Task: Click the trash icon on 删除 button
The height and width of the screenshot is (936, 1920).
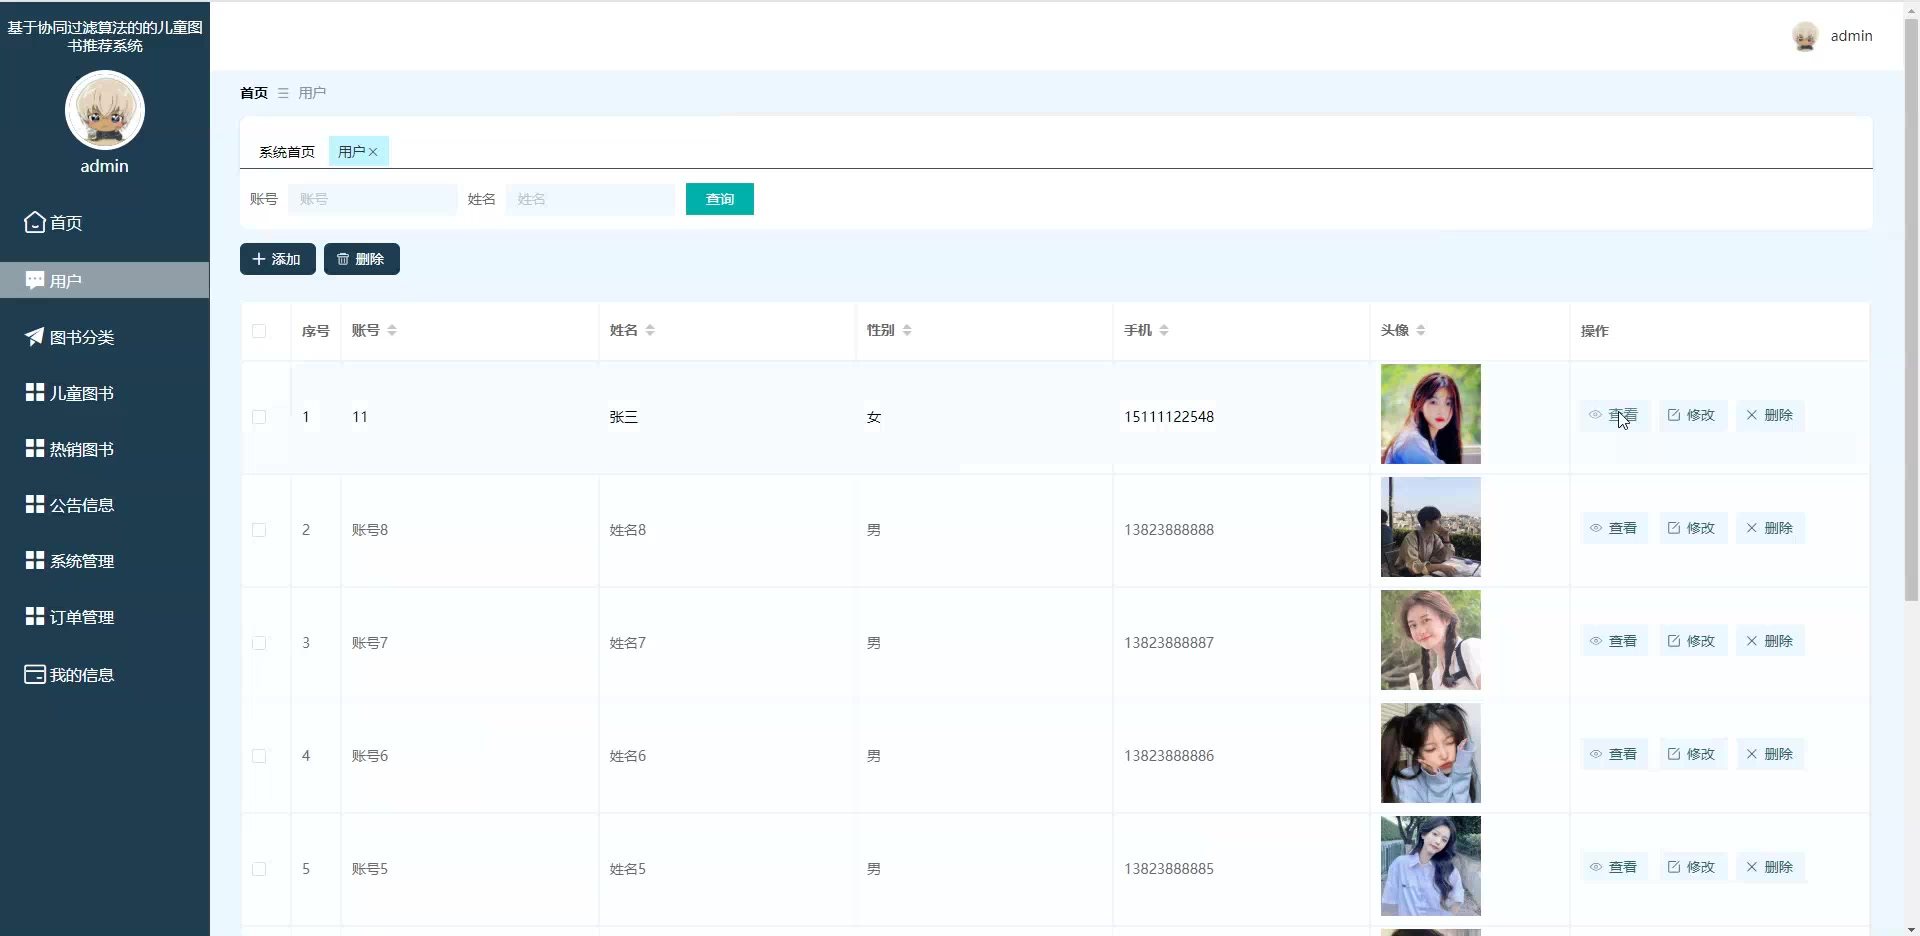Action: [x=343, y=259]
